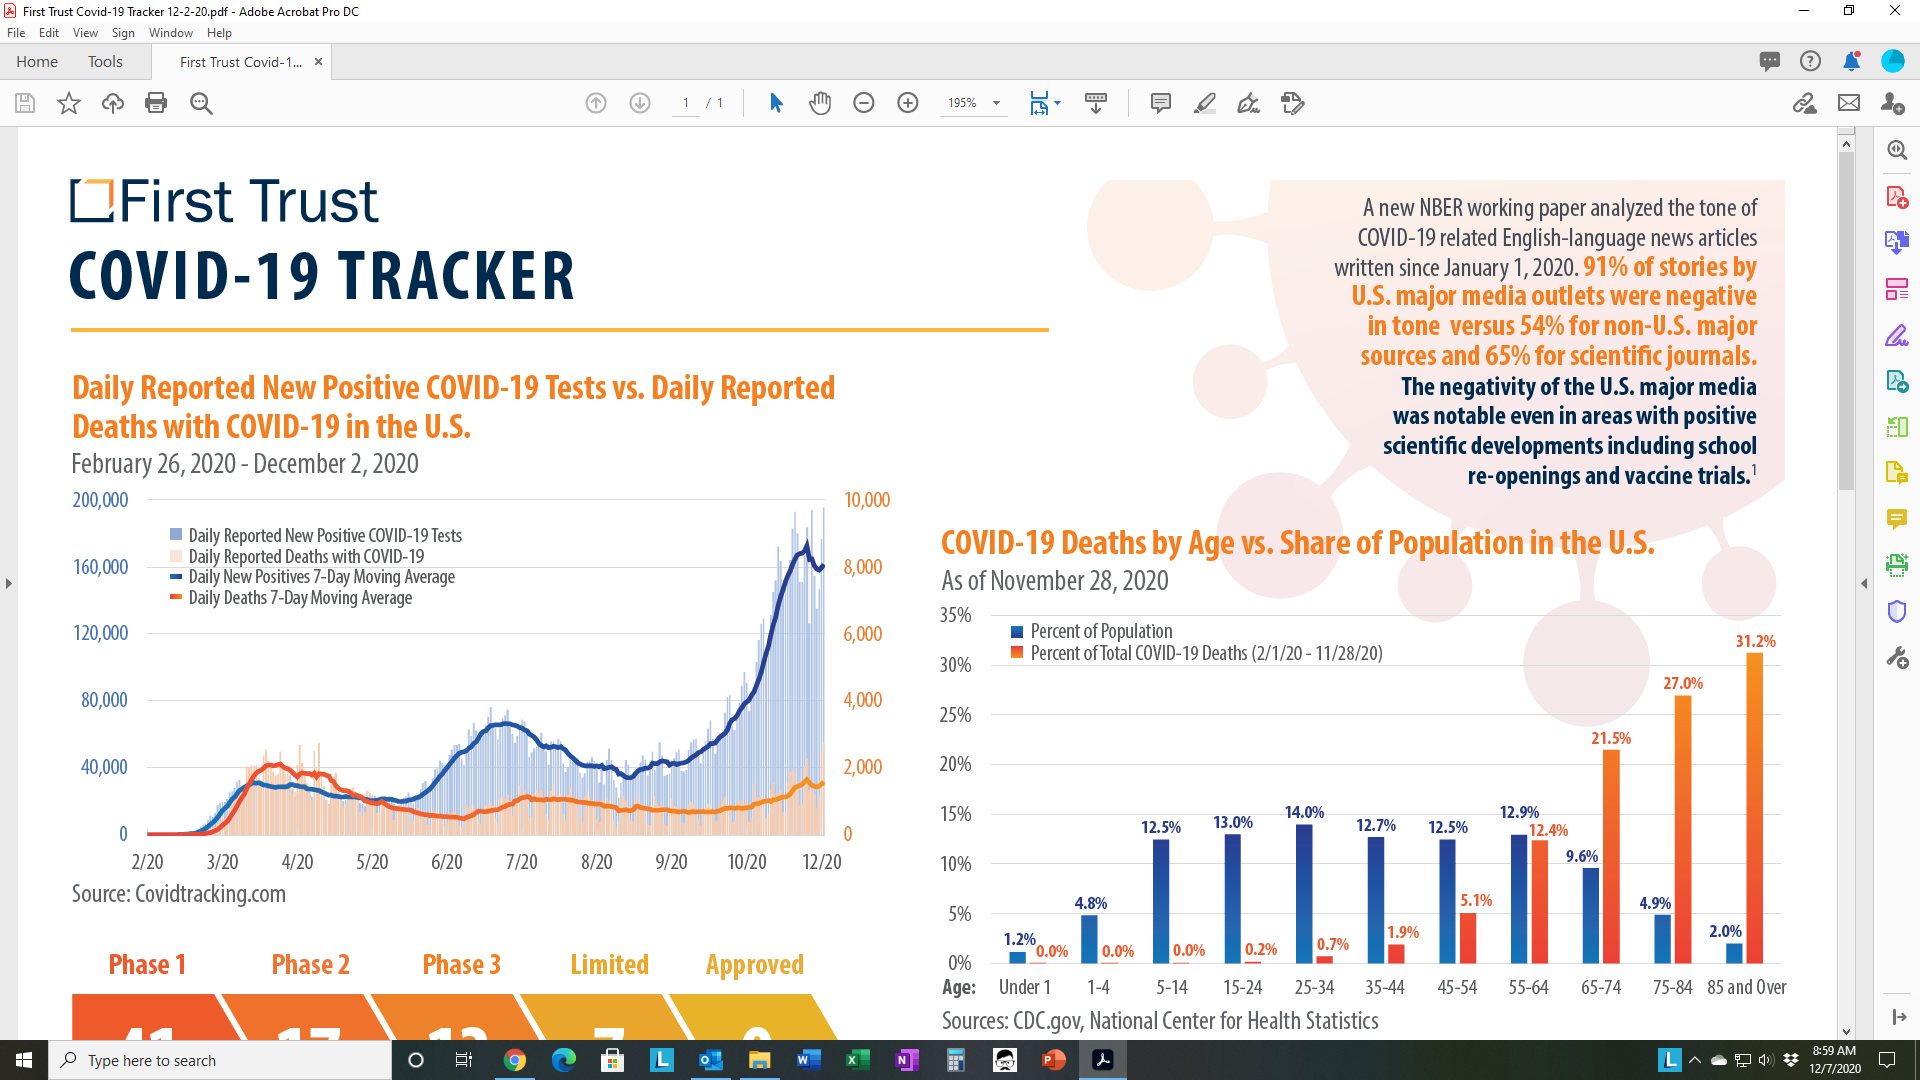This screenshot has width=1920, height=1080.
Task: Open find text magnifier icon
Action: pyautogui.click(x=201, y=103)
